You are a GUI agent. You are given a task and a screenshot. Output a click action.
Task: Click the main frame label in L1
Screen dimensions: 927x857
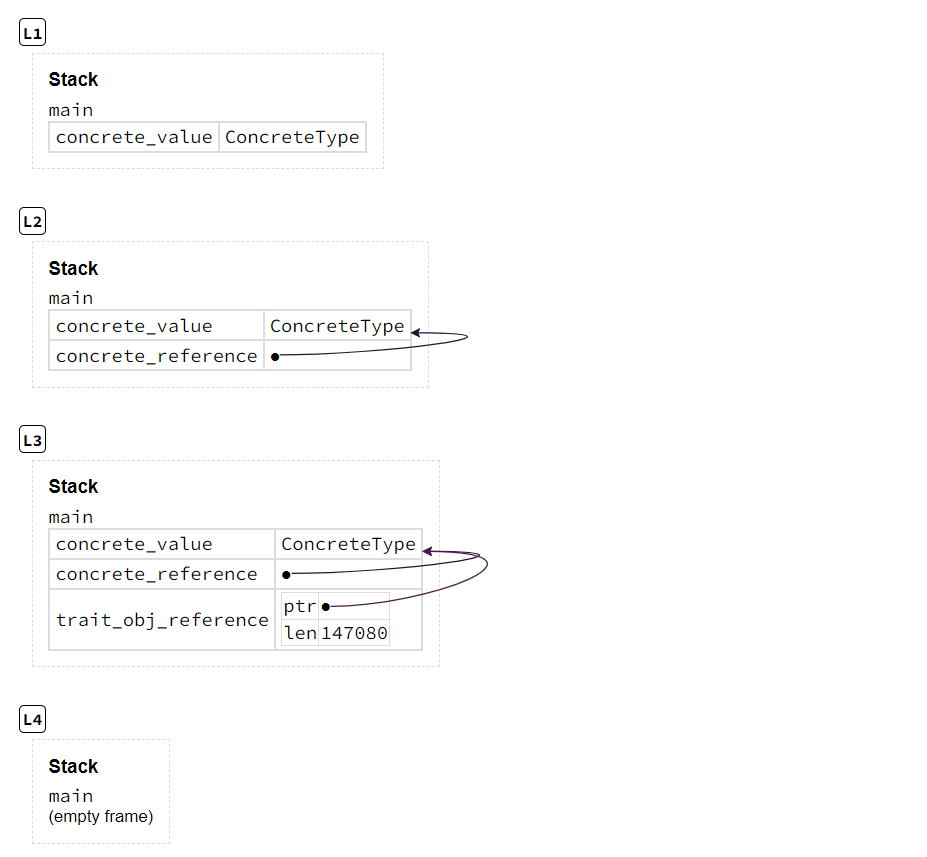click(71, 111)
